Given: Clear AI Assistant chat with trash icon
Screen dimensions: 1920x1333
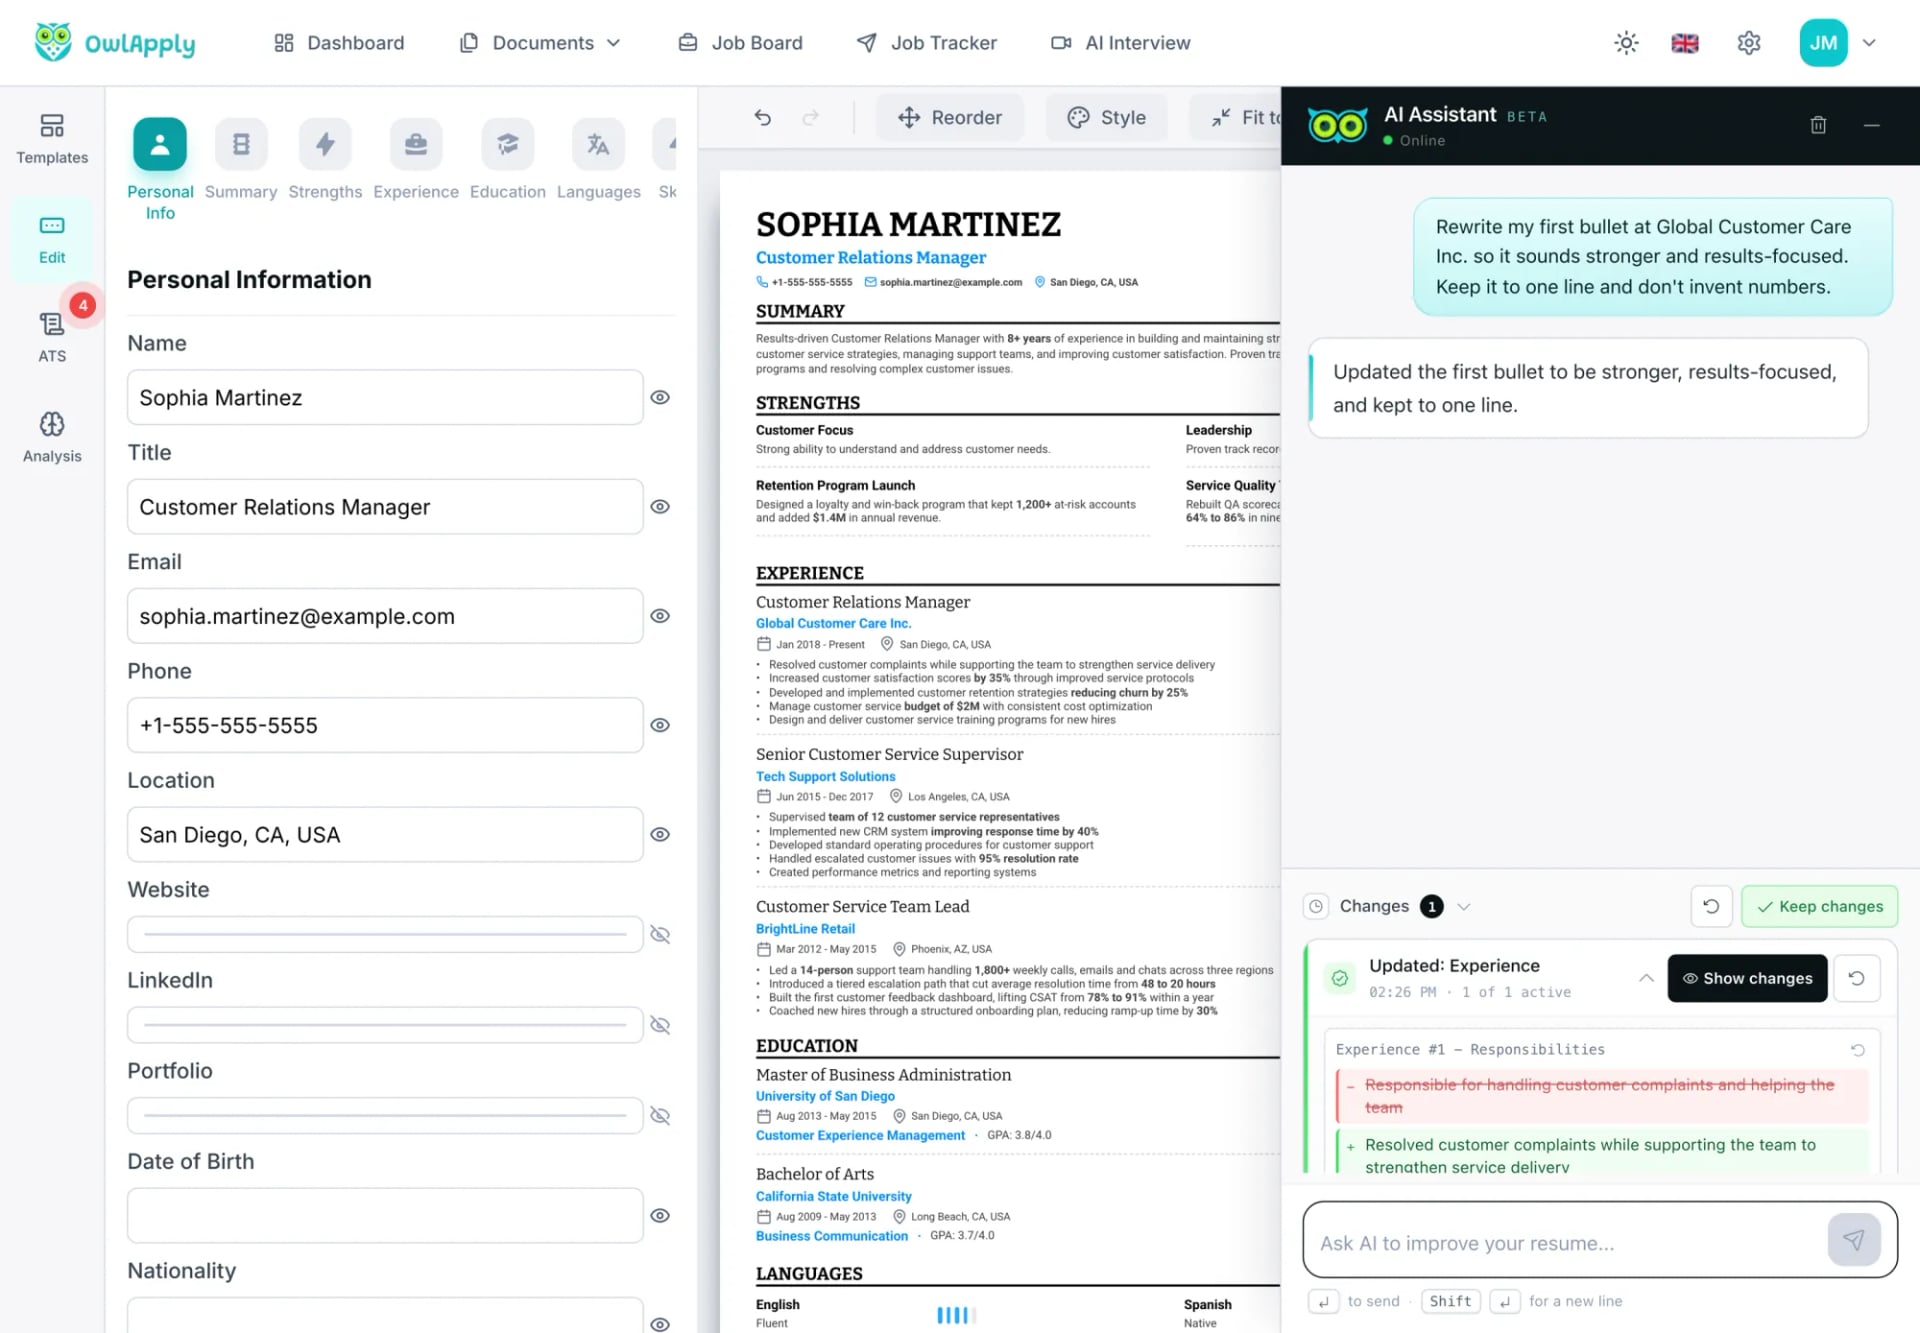Looking at the screenshot, I should click(1818, 125).
